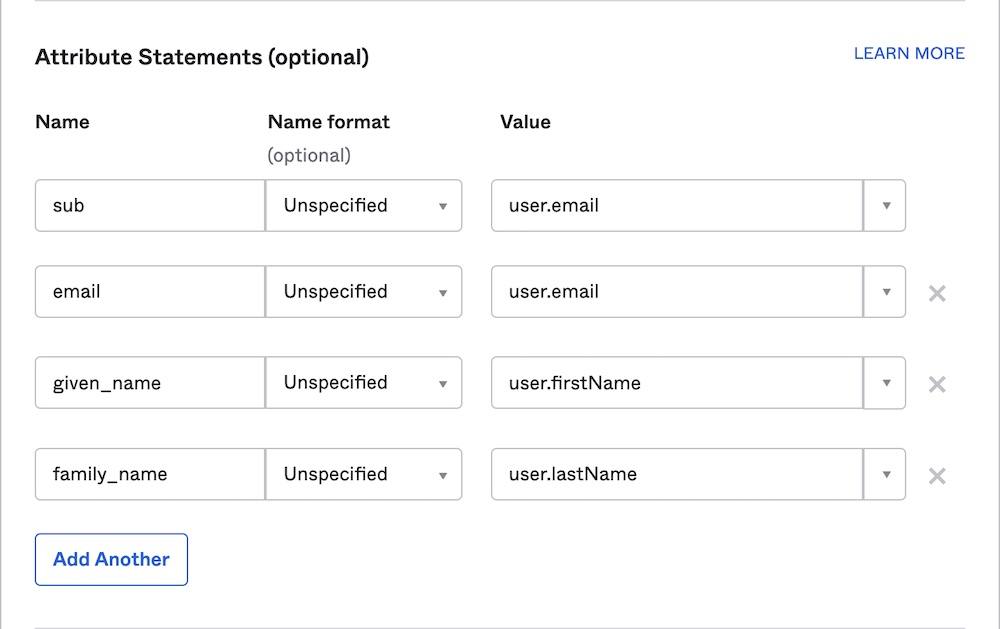The height and width of the screenshot is (629, 1000).
Task: Delete the given_name attribute statement
Action: [937, 383]
